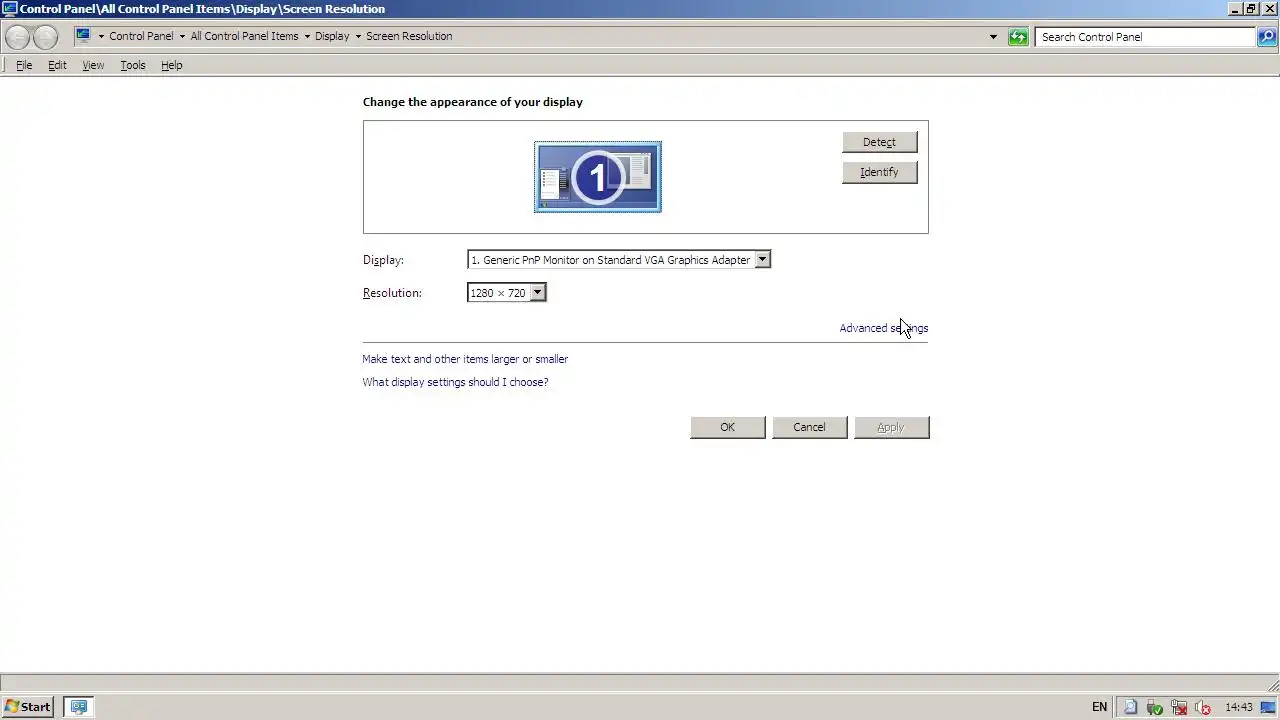
Task: Select the monitor 1 preview thumbnail
Action: [598, 177]
